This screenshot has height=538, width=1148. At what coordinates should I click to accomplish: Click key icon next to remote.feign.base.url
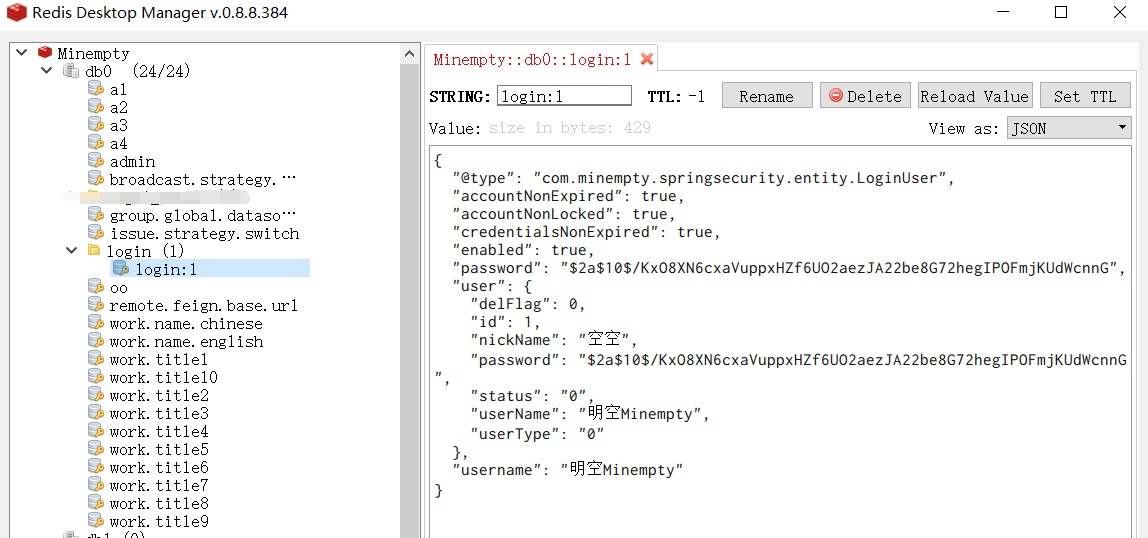(x=96, y=305)
